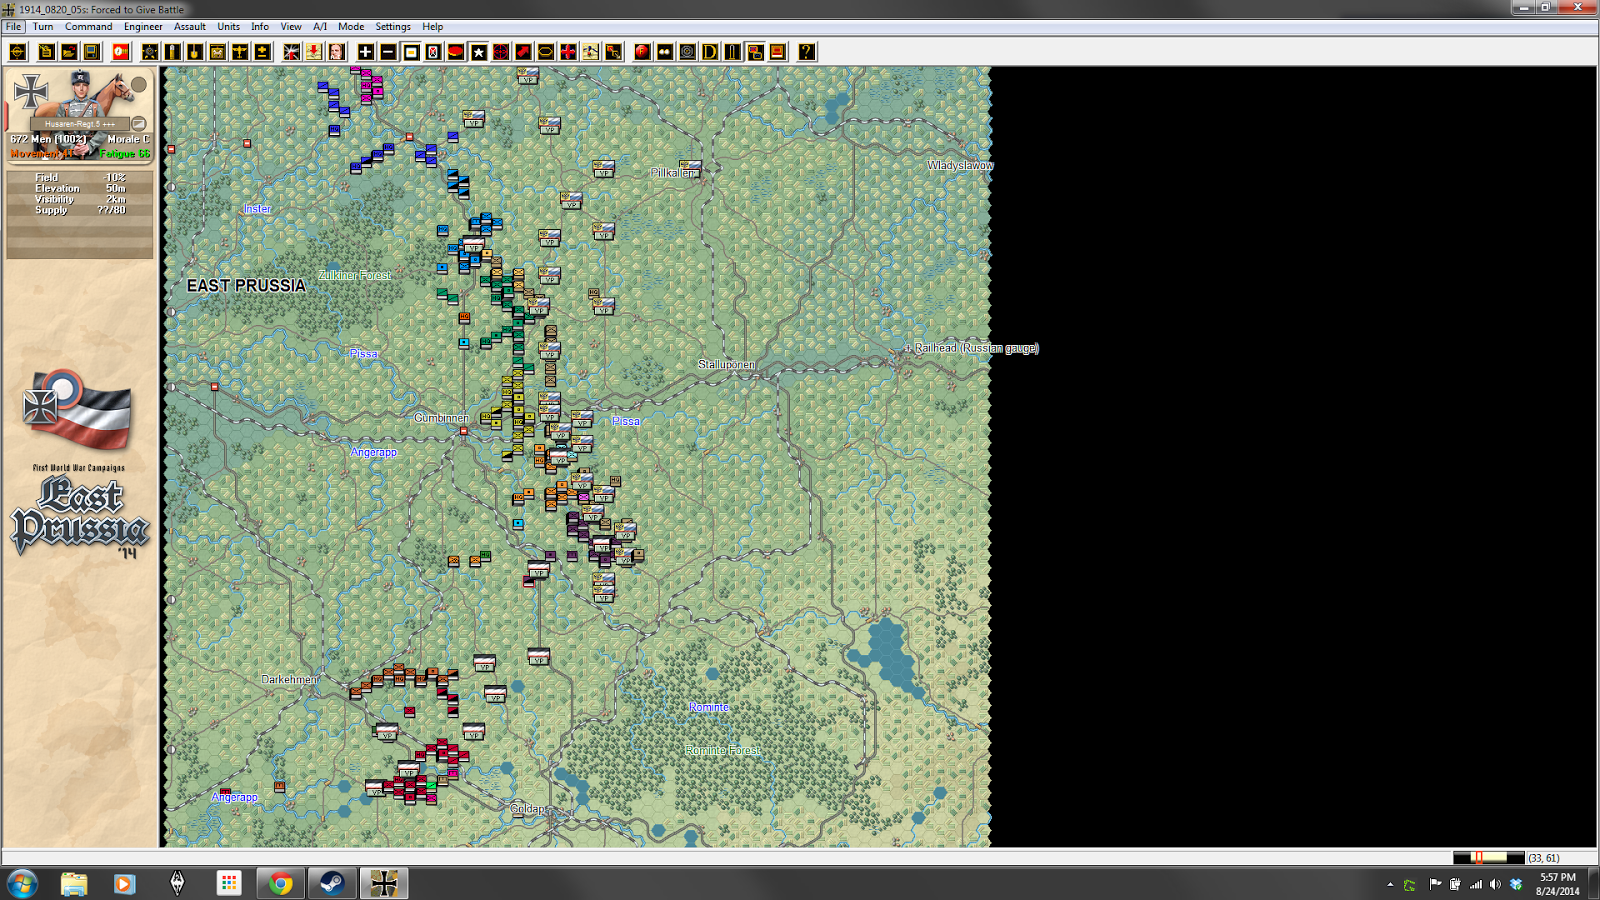Click the red down-arrow map icon

coord(314,52)
